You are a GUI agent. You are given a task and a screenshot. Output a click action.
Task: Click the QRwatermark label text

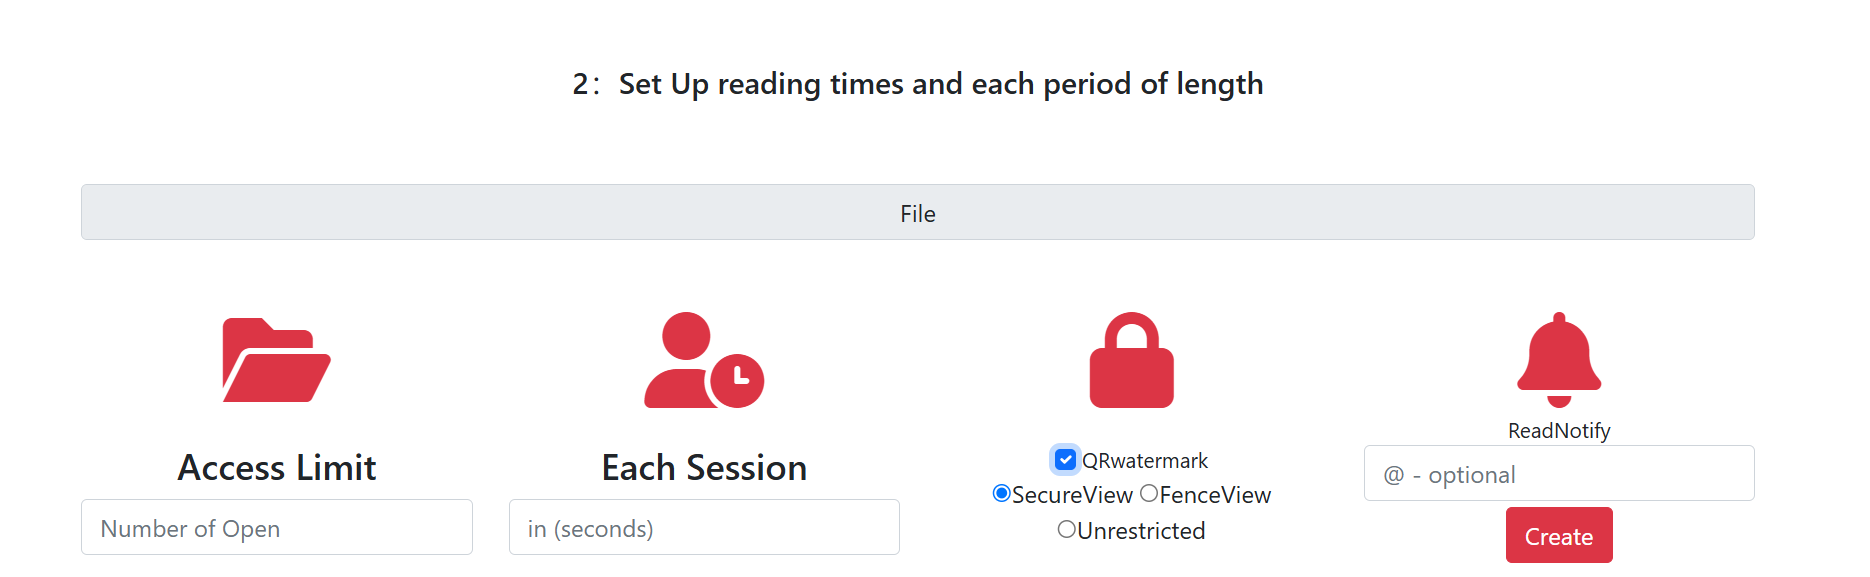(1145, 461)
